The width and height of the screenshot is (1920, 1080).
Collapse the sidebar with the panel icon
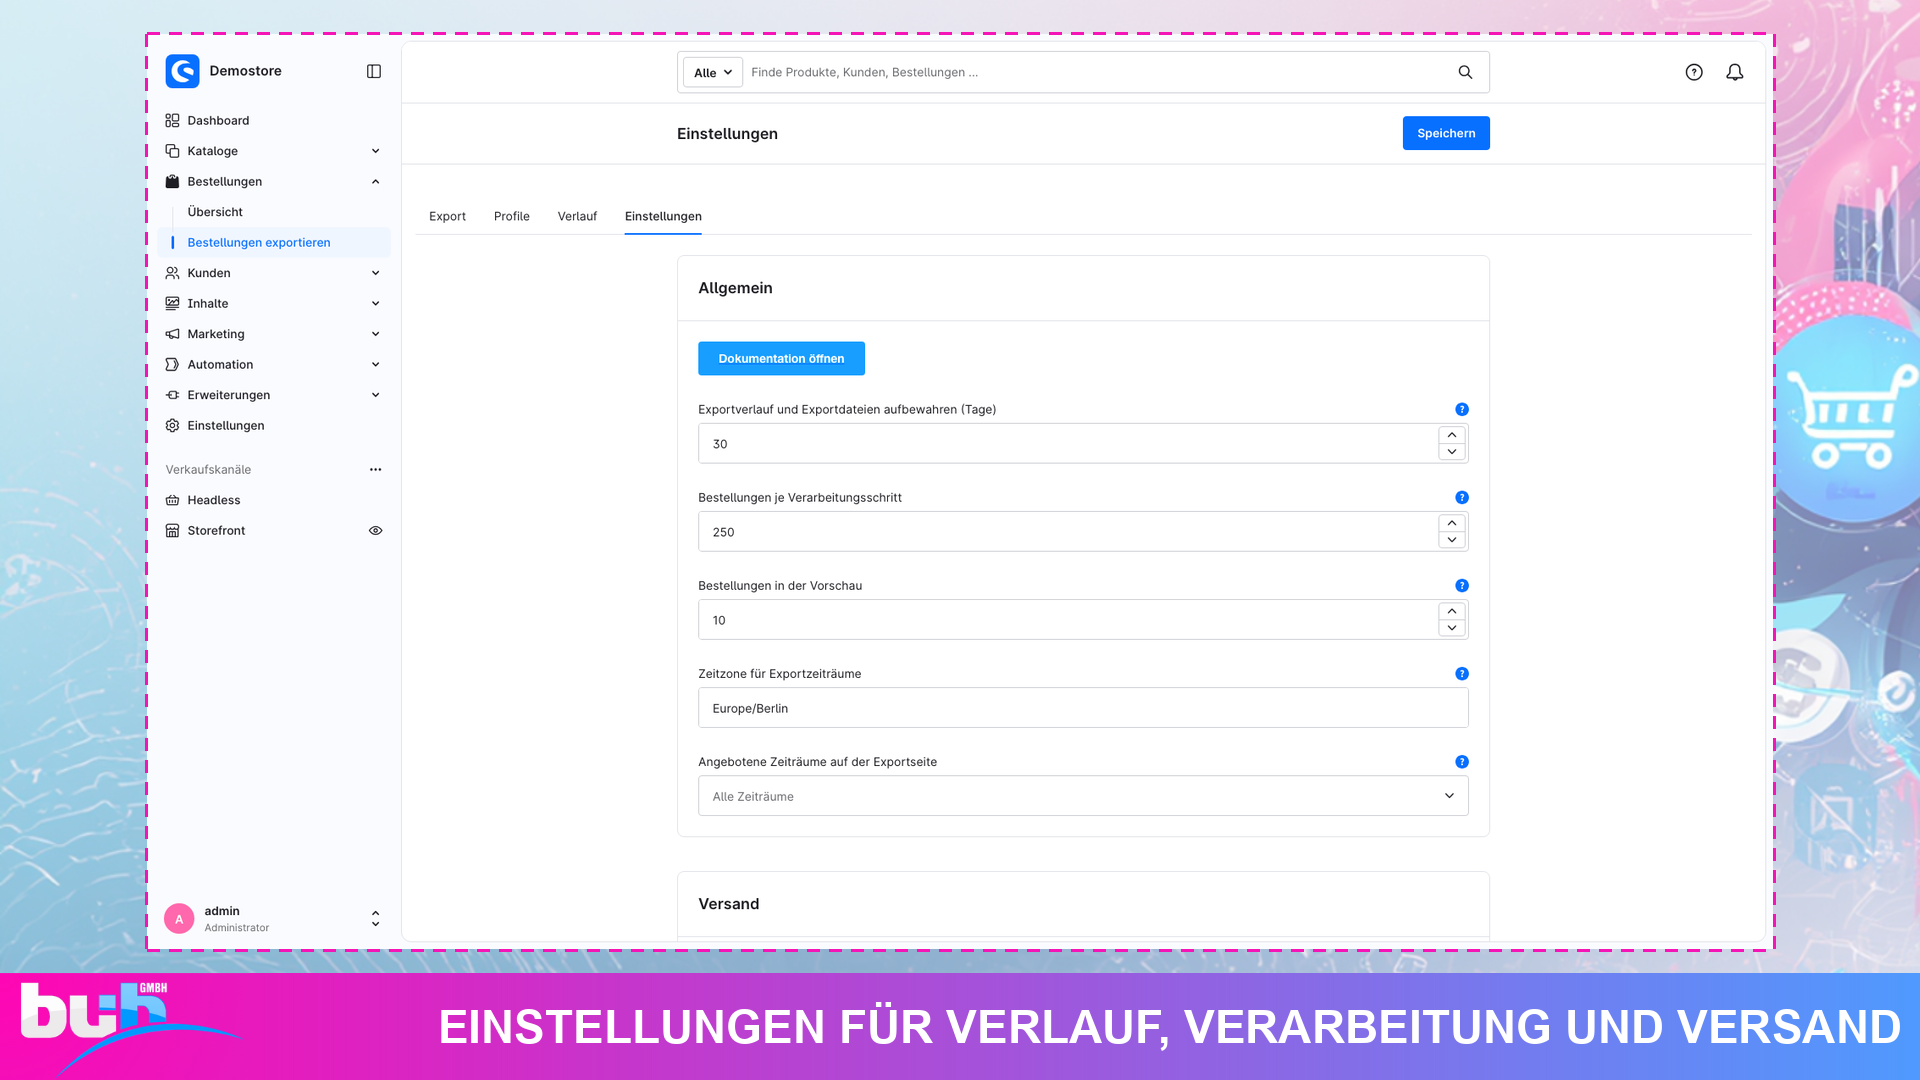click(374, 71)
